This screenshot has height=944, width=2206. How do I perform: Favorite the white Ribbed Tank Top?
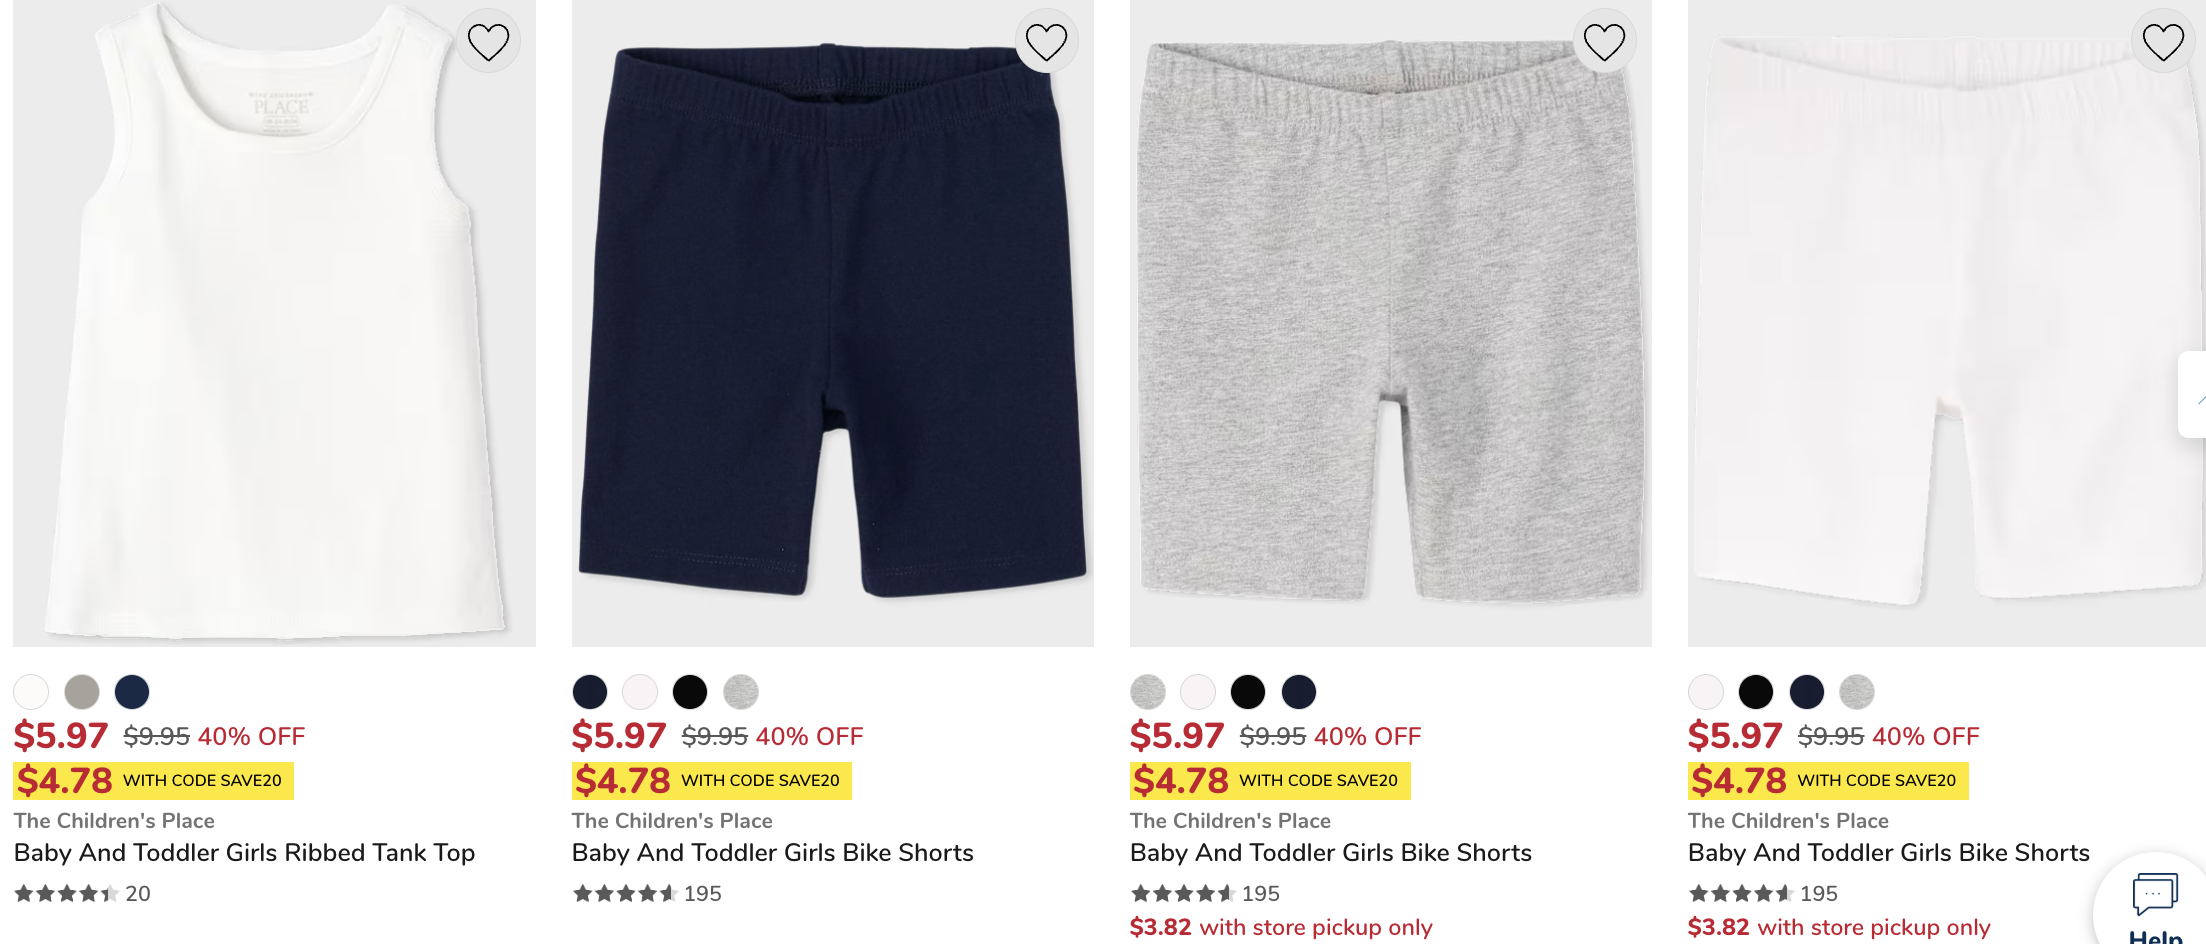(x=488, y=42)
